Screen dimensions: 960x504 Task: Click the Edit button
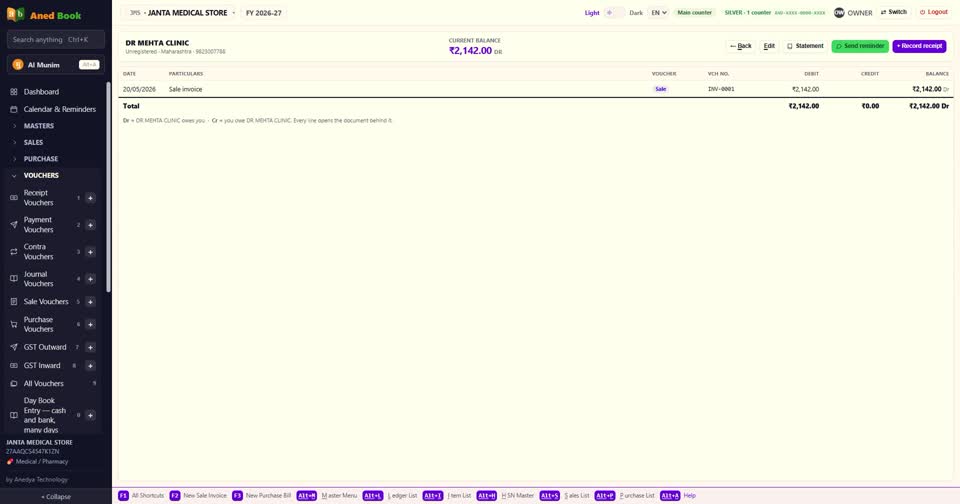point(769,46)
